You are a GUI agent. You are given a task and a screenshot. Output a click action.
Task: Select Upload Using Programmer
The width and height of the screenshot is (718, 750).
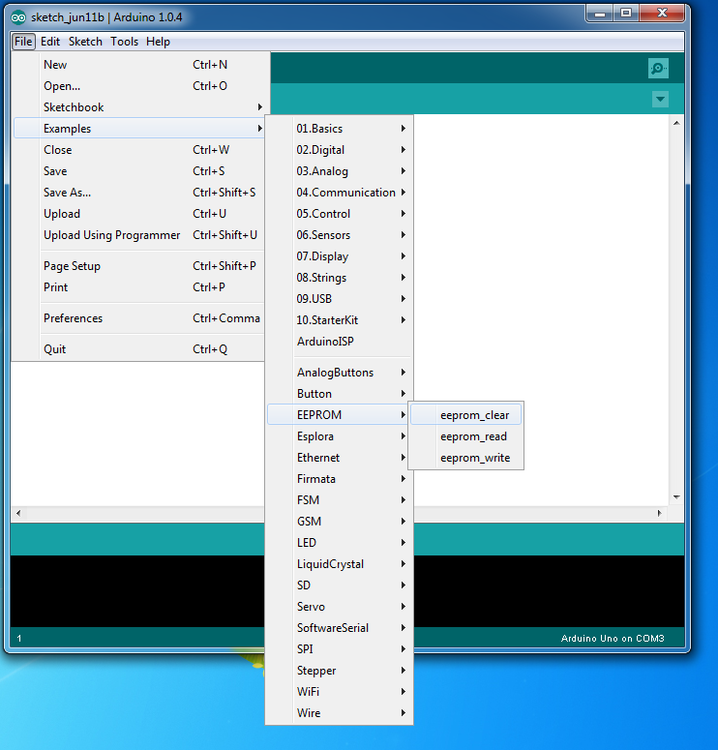139,235
